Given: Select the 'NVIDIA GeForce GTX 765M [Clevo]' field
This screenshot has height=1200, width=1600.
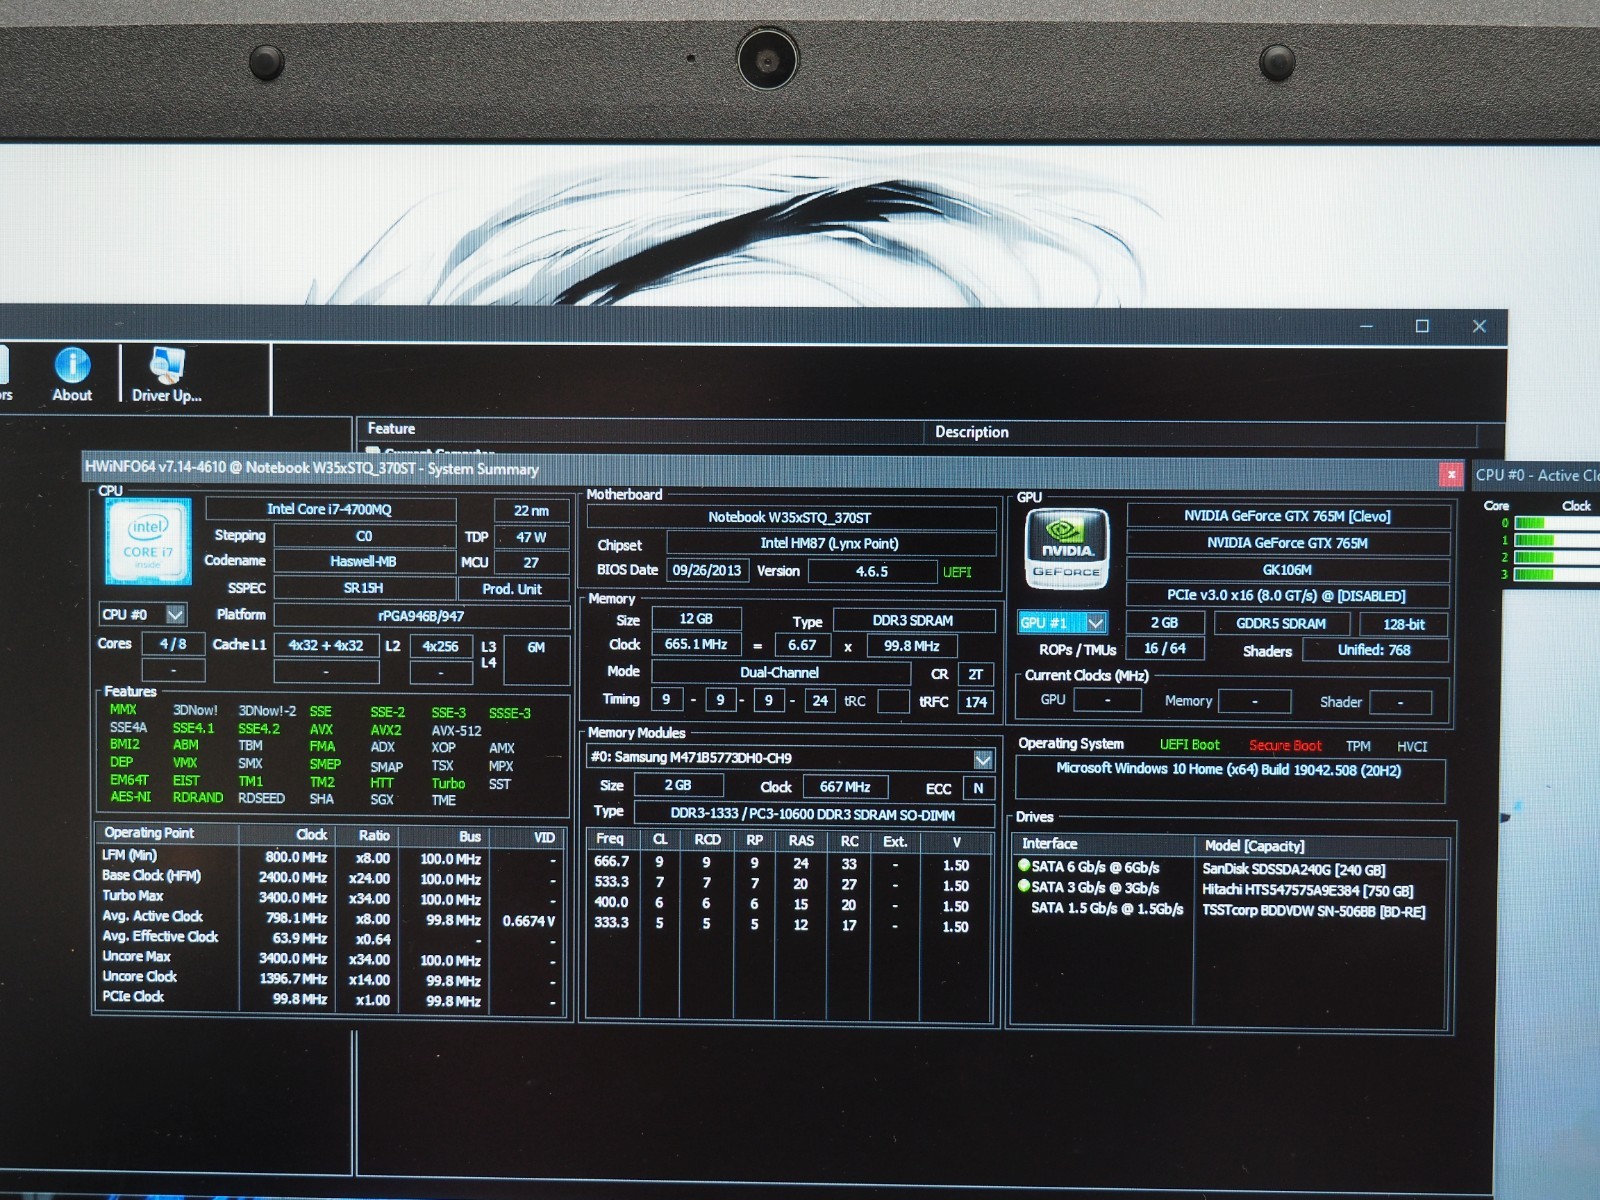Looking at the screenshot, I should coord(1288,516).
